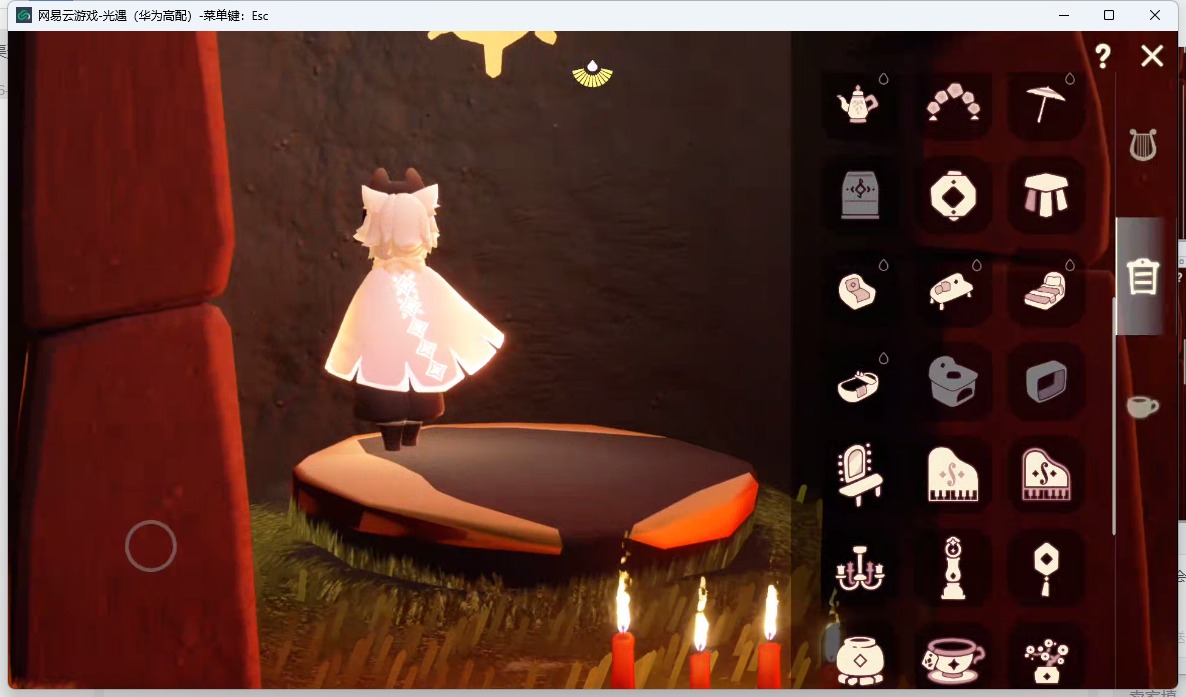This screenshot has width=1186, height=697.
Task: Choose the white grand piano
Action: [x=953, y=476]
